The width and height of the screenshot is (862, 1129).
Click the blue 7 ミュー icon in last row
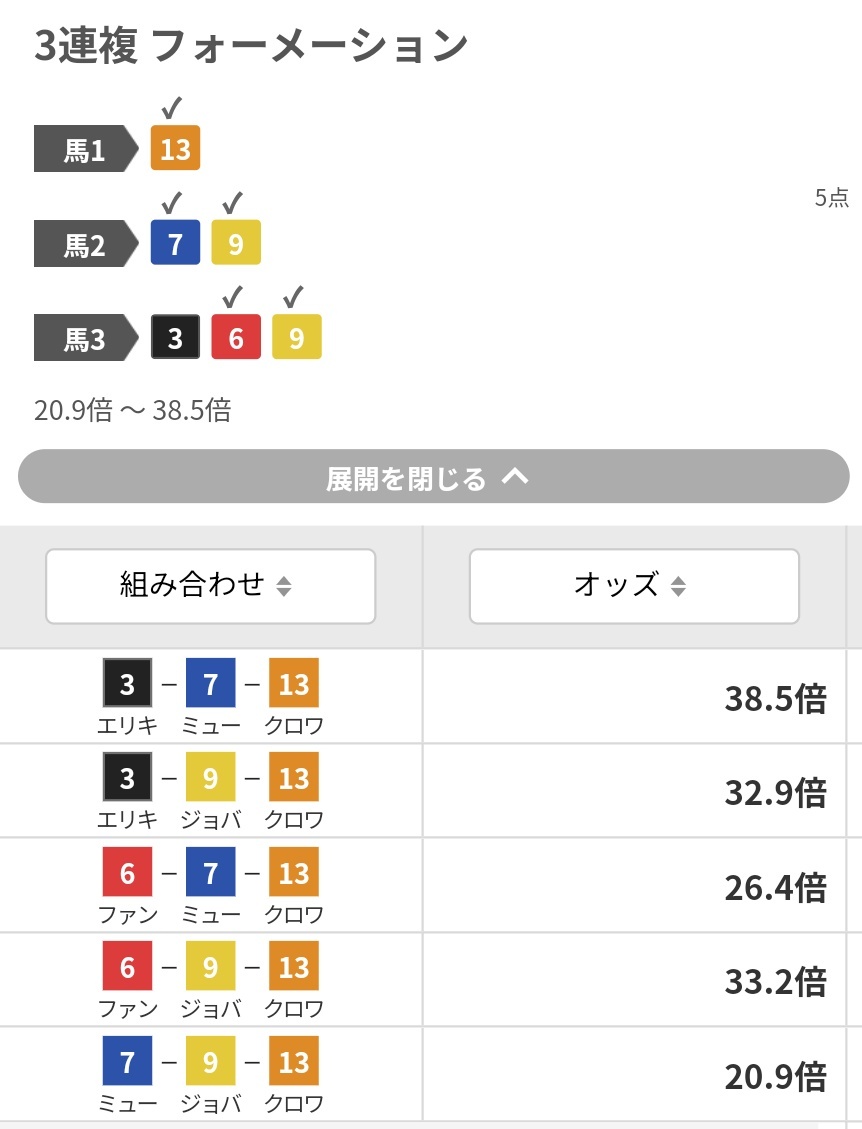coord(127,1061)
